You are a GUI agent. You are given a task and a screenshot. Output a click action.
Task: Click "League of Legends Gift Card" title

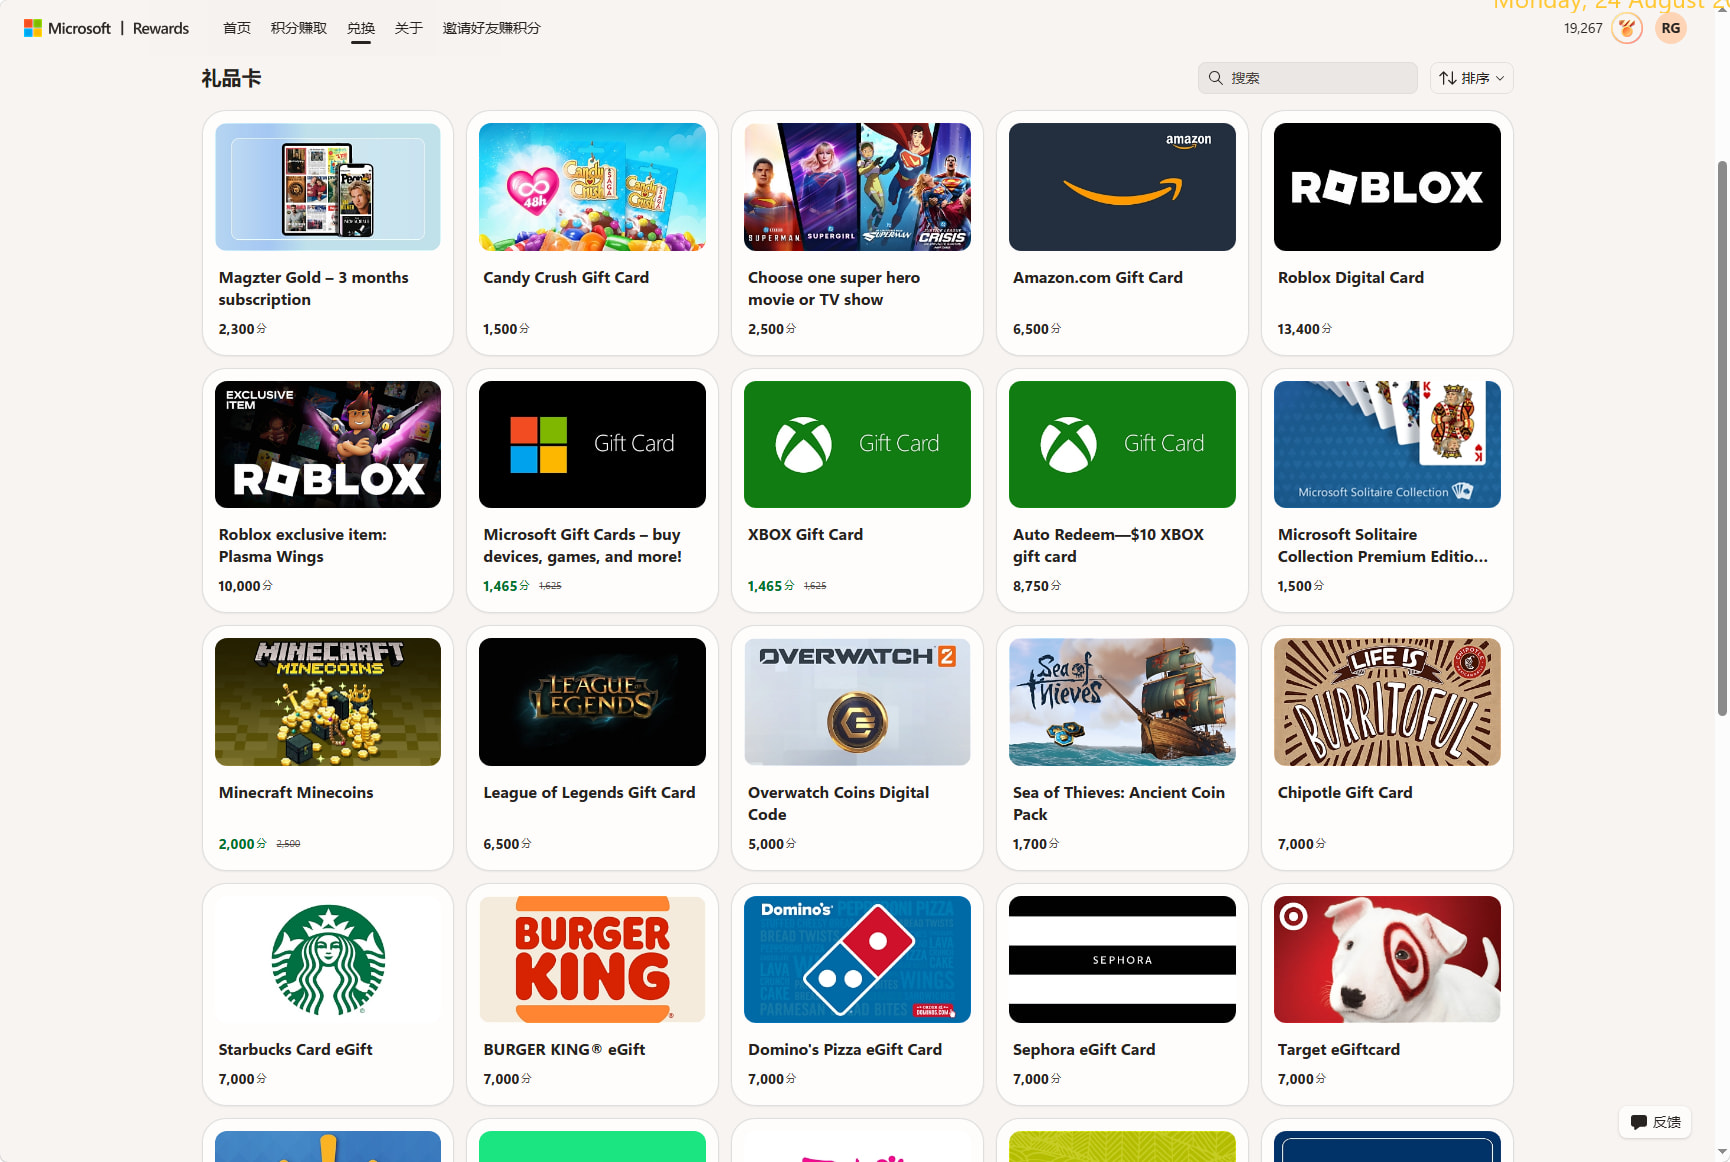pyautogui.click(x=589, y=792)
